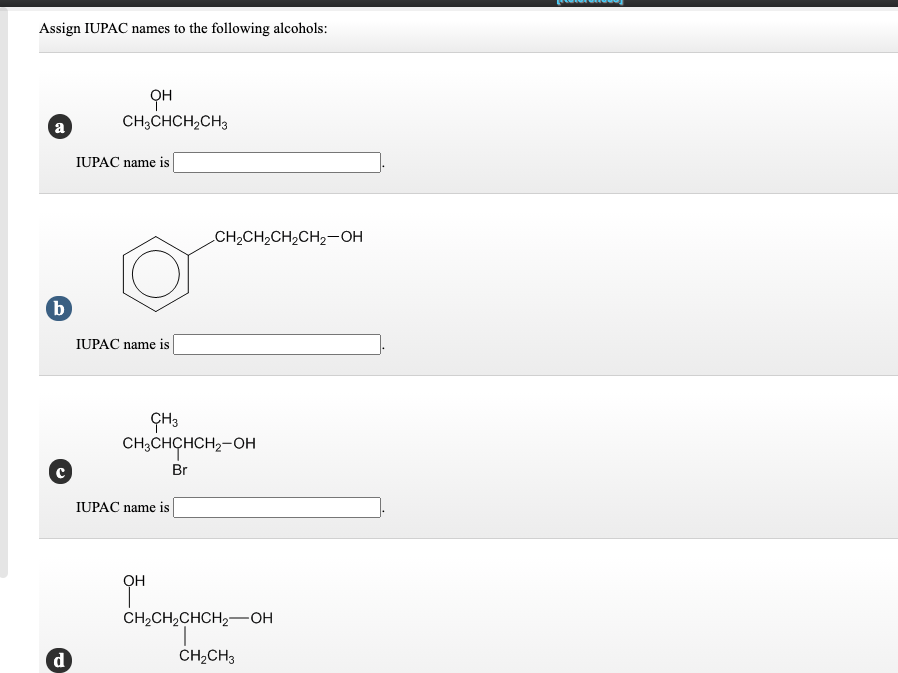Click the OH group label in part d
The image size is (898, 673).
tap(132, 580)
